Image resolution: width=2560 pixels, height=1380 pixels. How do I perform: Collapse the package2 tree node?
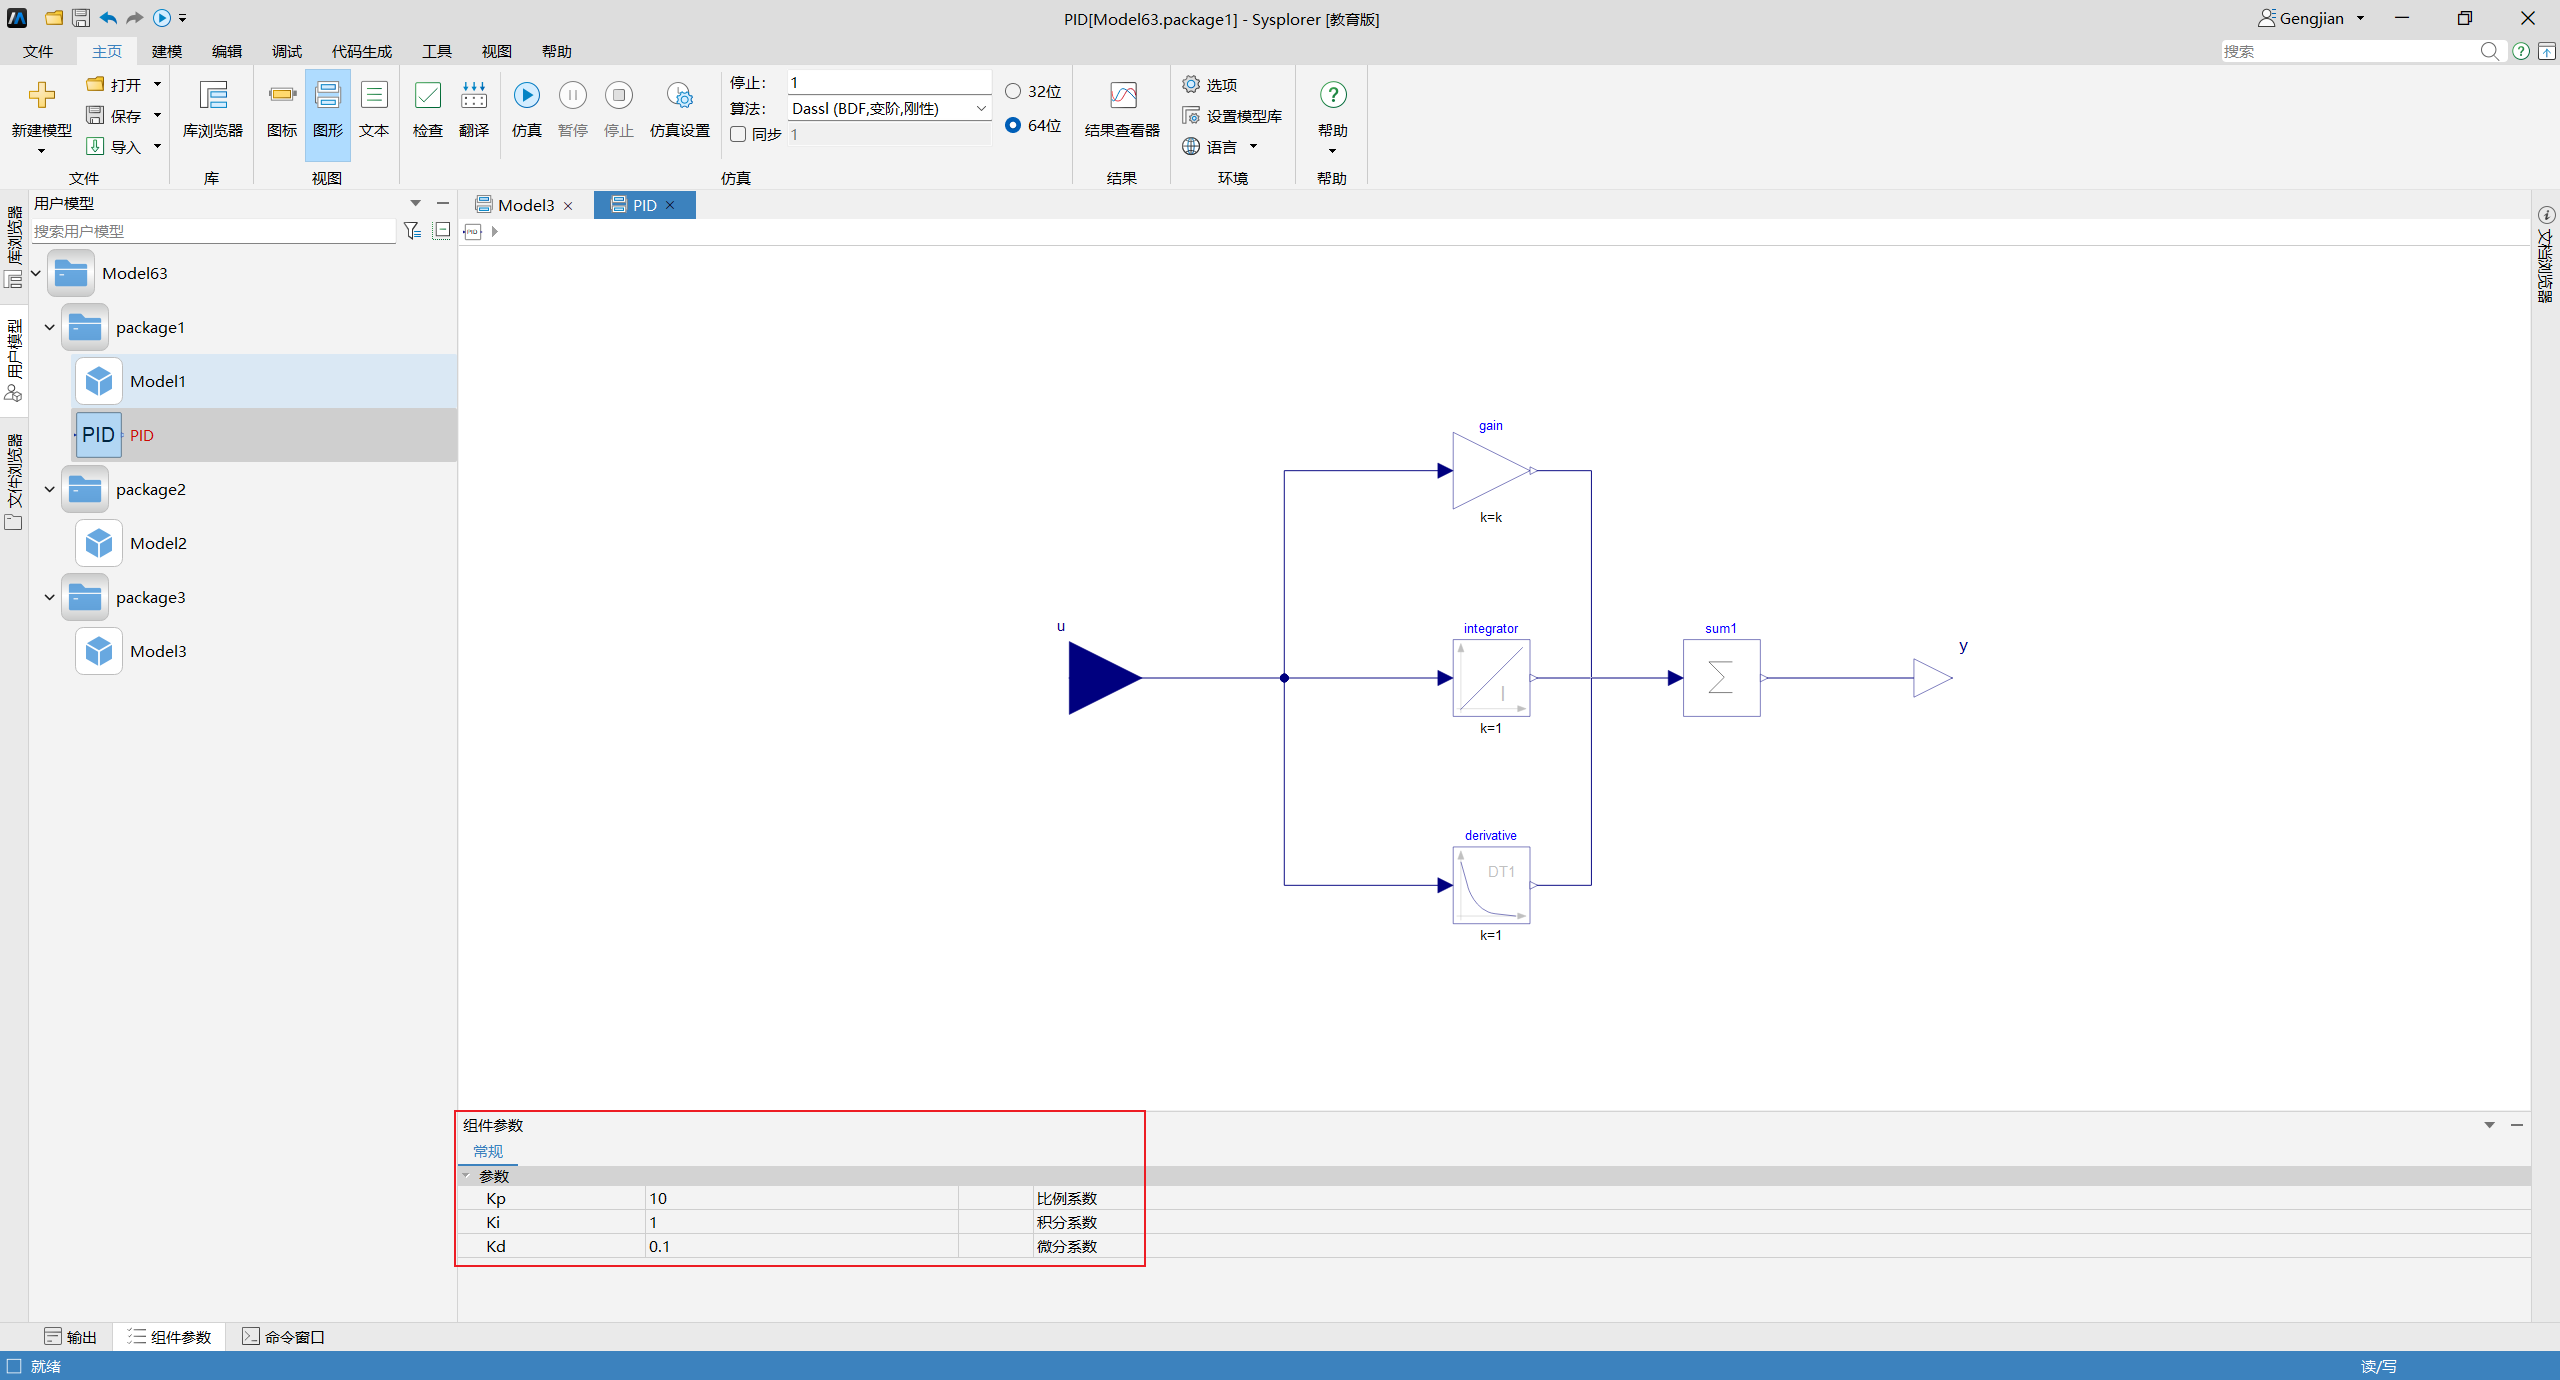[49, 489]
